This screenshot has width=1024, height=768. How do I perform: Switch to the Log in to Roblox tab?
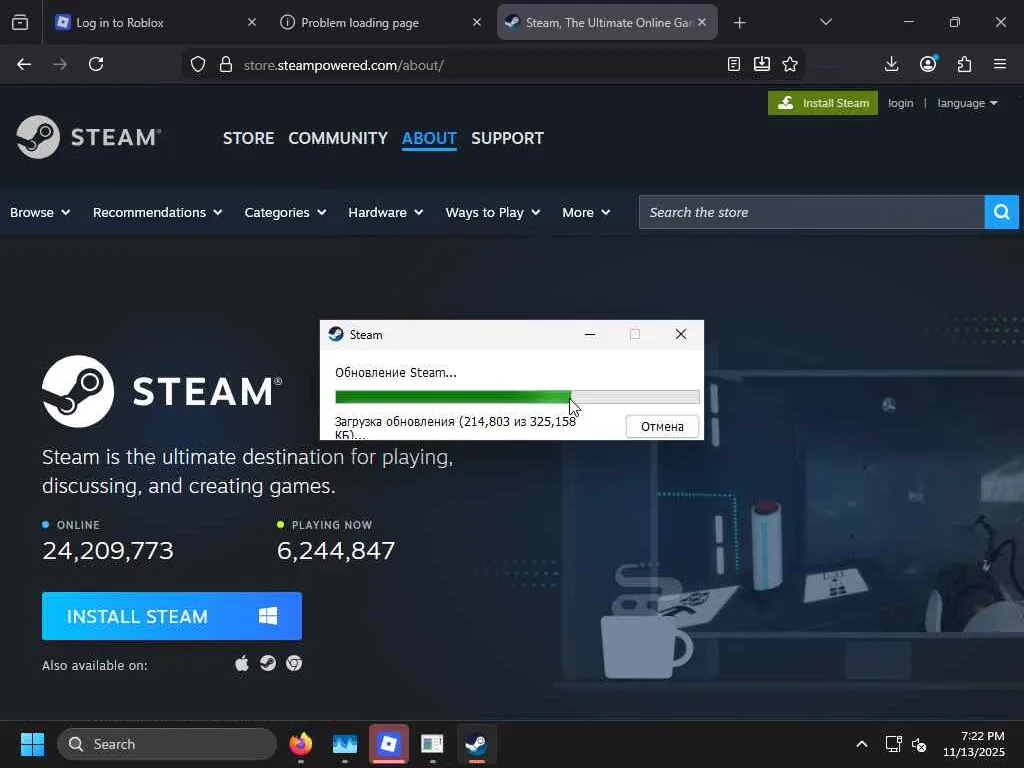click(153, 23)
